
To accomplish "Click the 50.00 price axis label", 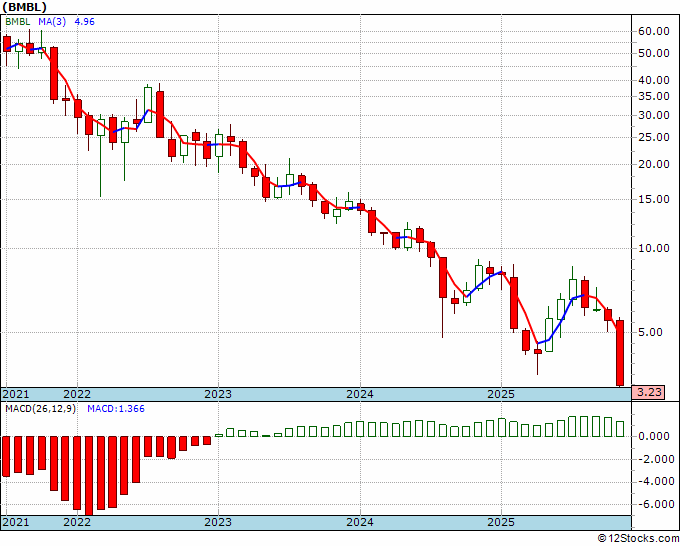I will click(x=654, y=53).
